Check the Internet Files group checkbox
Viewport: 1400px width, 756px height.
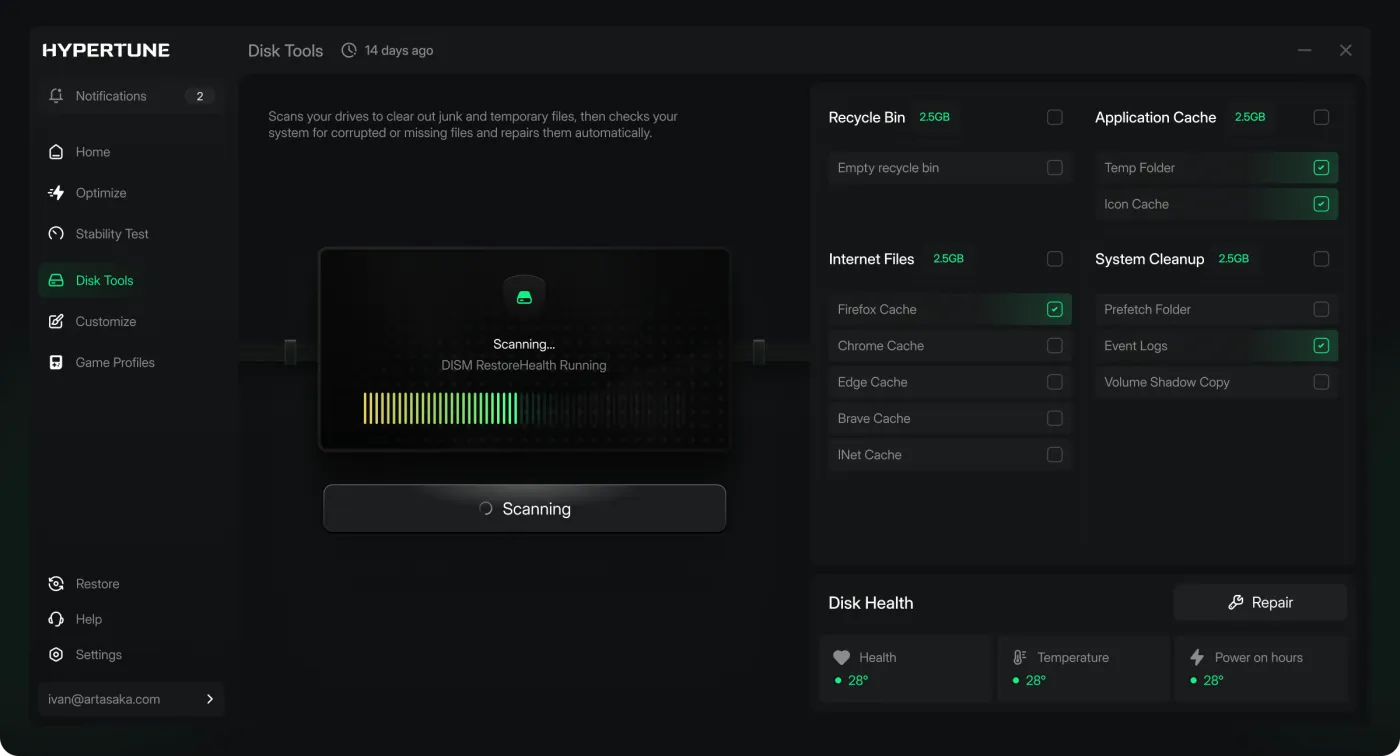(x=1055, y=259)
